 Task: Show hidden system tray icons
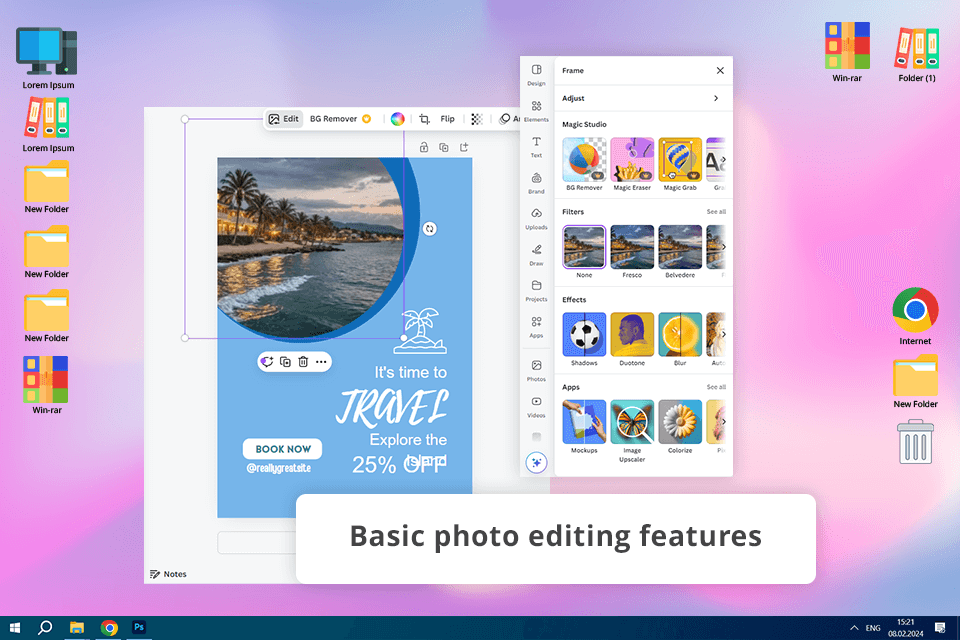click(x=854, y=628)
